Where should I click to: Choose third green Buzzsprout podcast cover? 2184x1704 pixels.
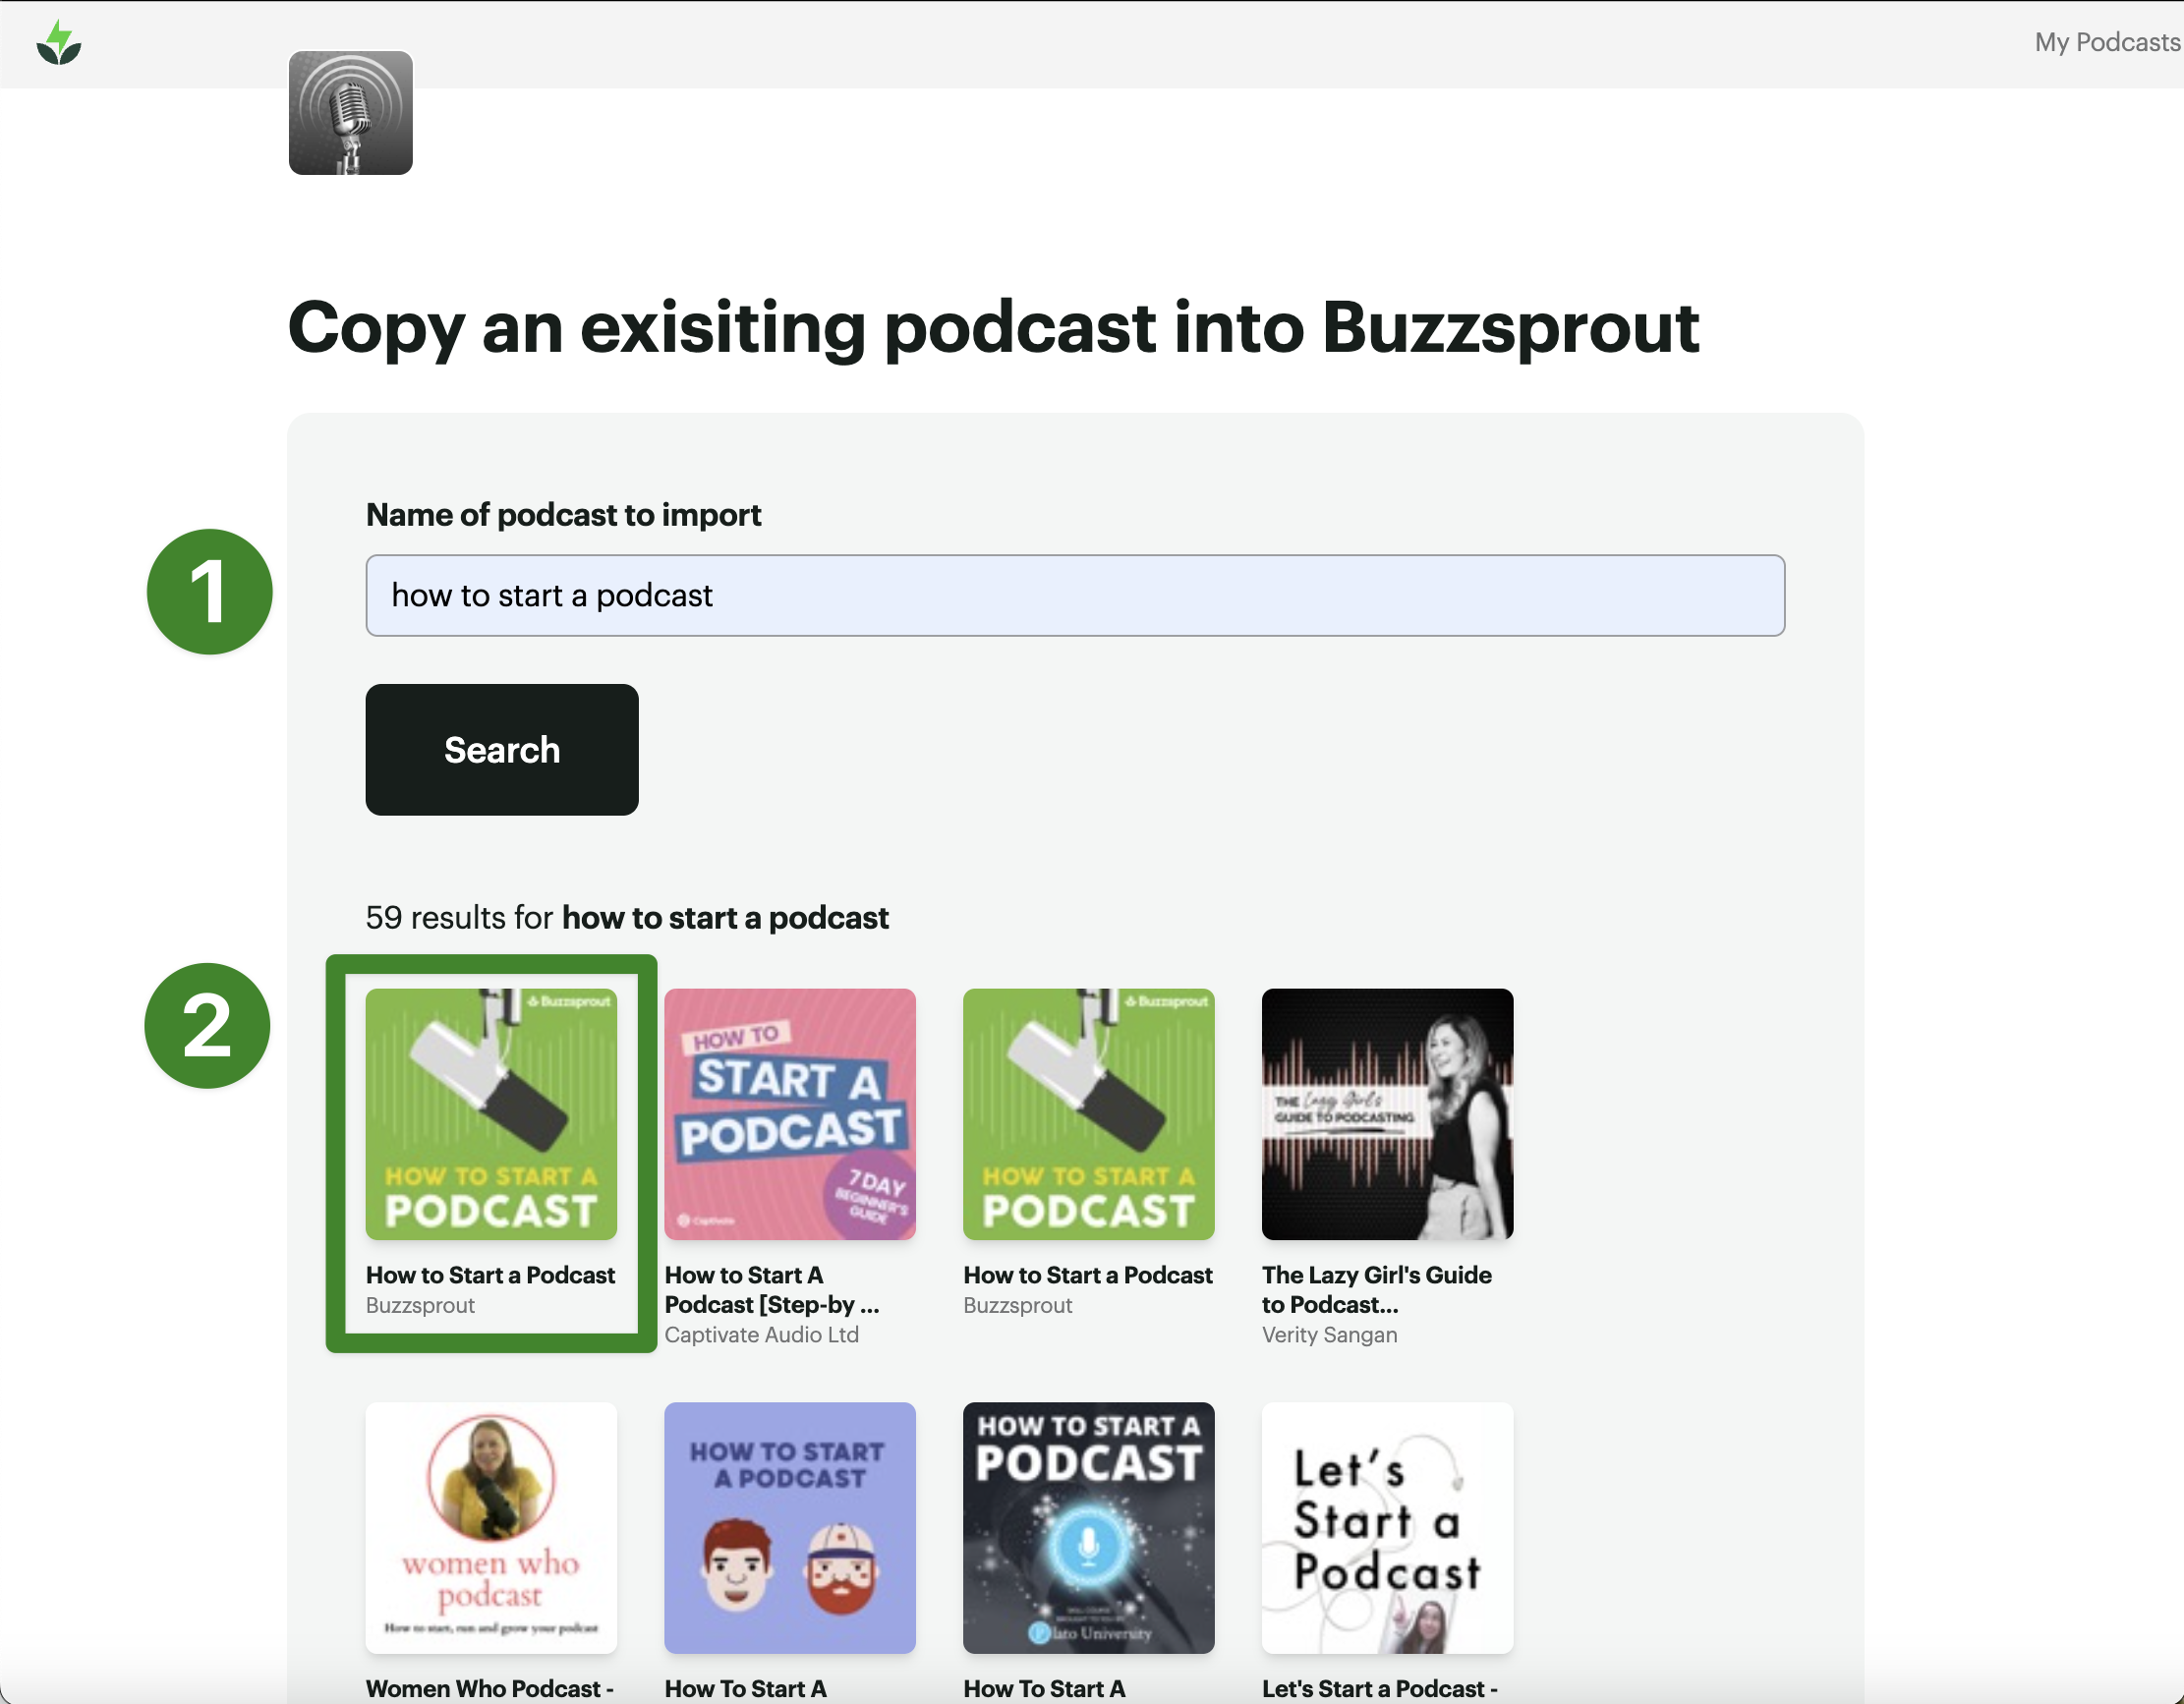pos(1088,1114)
